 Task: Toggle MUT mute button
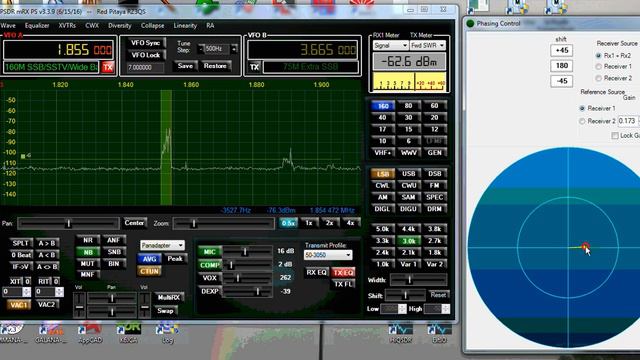(88, 264)
